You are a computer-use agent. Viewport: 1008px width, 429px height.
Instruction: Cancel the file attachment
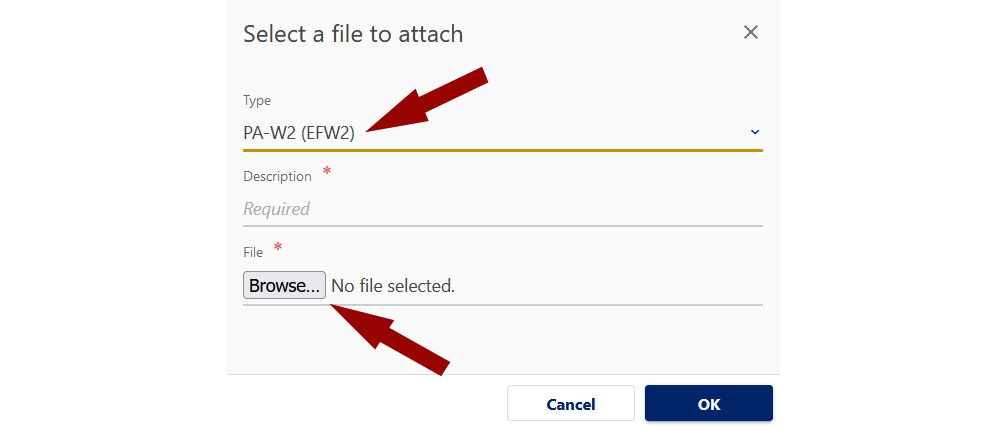click(x=570, y=404)
